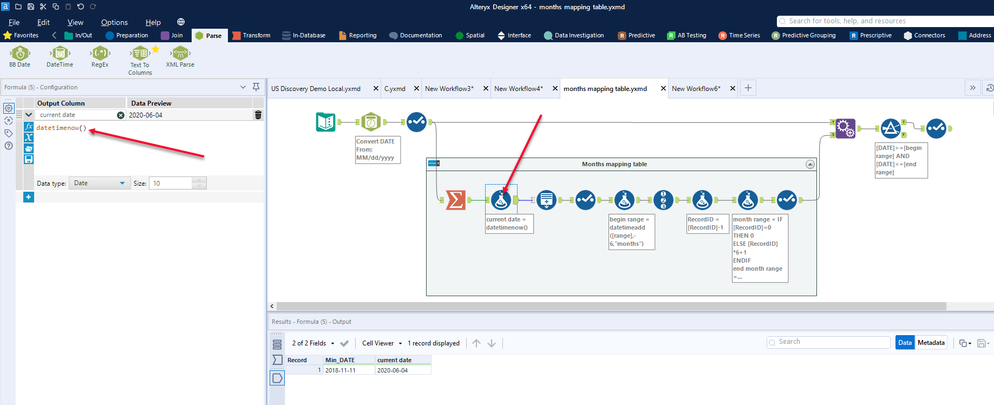The image size is (994, 405).
Task: Click the top global search box
Action: click(x=885, y=21)
